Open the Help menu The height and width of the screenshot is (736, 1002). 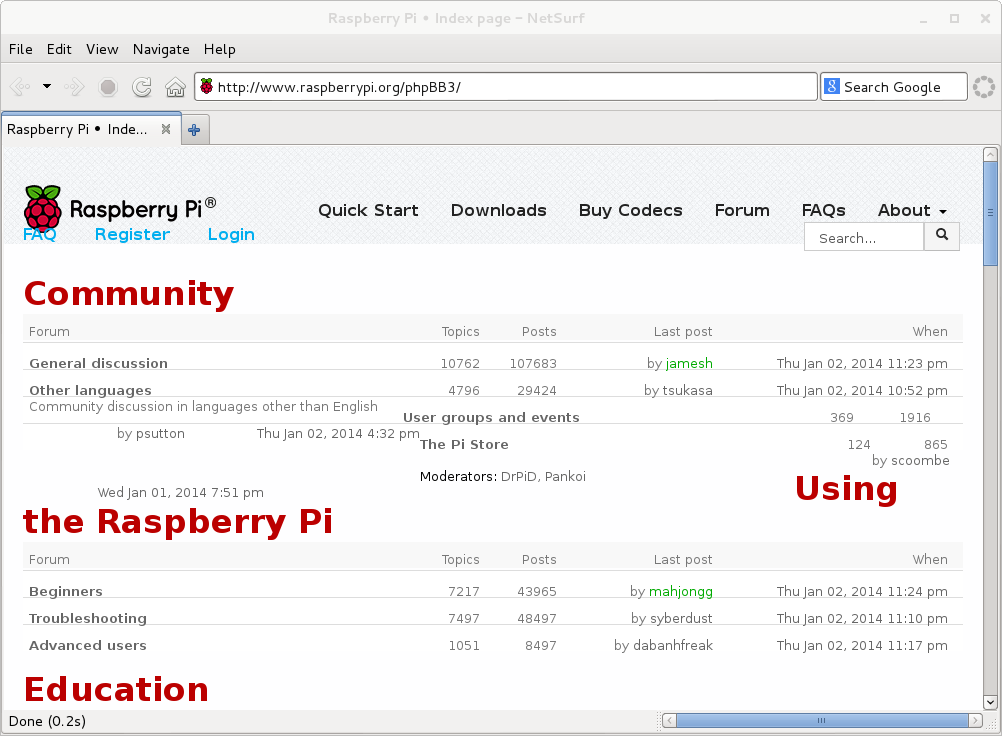(x=219, y=49)
